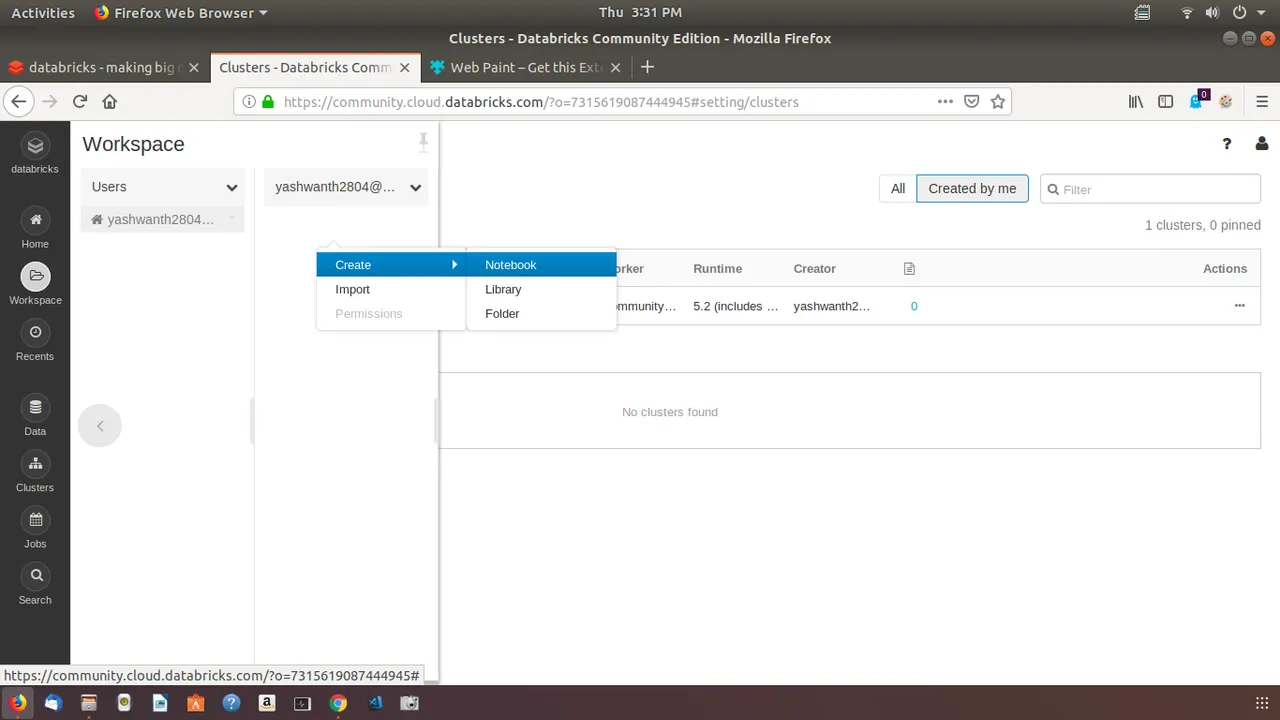Pin the Workspace panel with pin icon
The image size is (1280, 720).
click(423, 143)
